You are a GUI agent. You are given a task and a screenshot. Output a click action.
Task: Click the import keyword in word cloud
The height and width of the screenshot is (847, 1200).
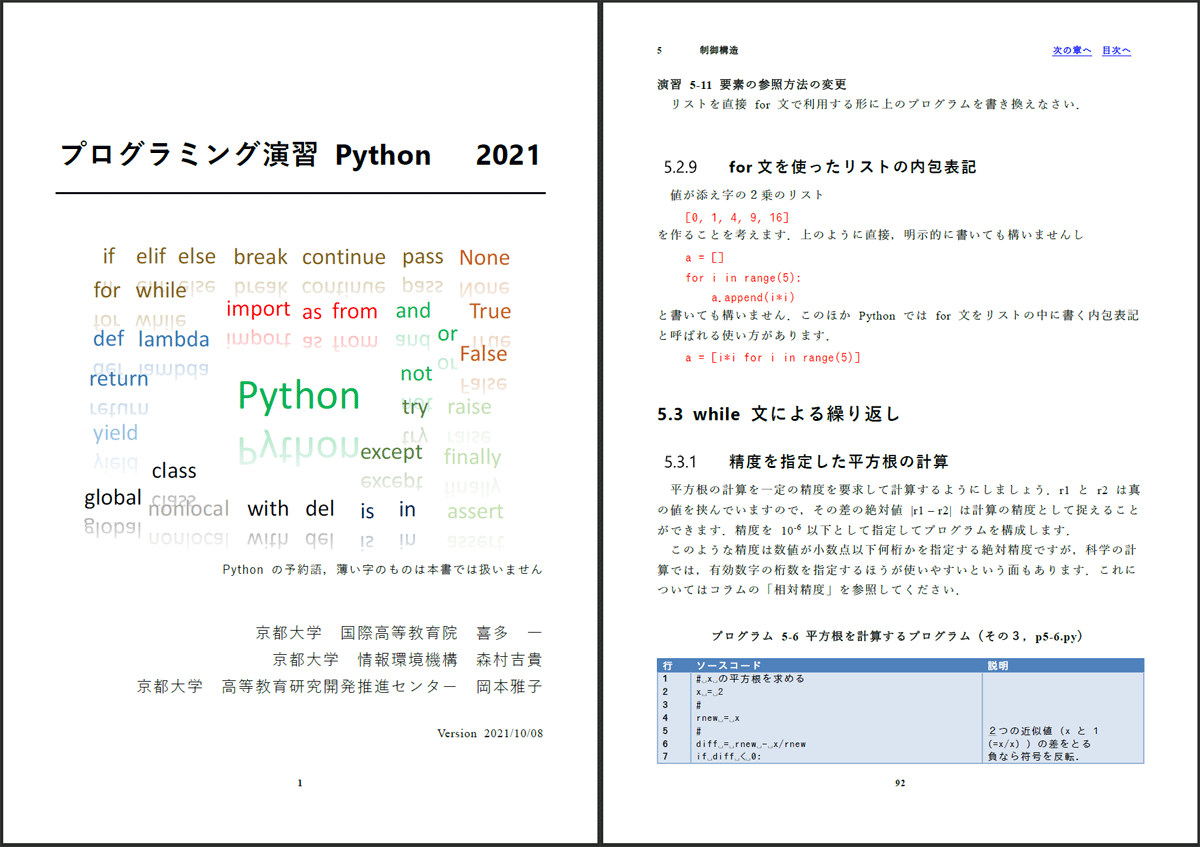pyautogui.click(x=259, y=310)
